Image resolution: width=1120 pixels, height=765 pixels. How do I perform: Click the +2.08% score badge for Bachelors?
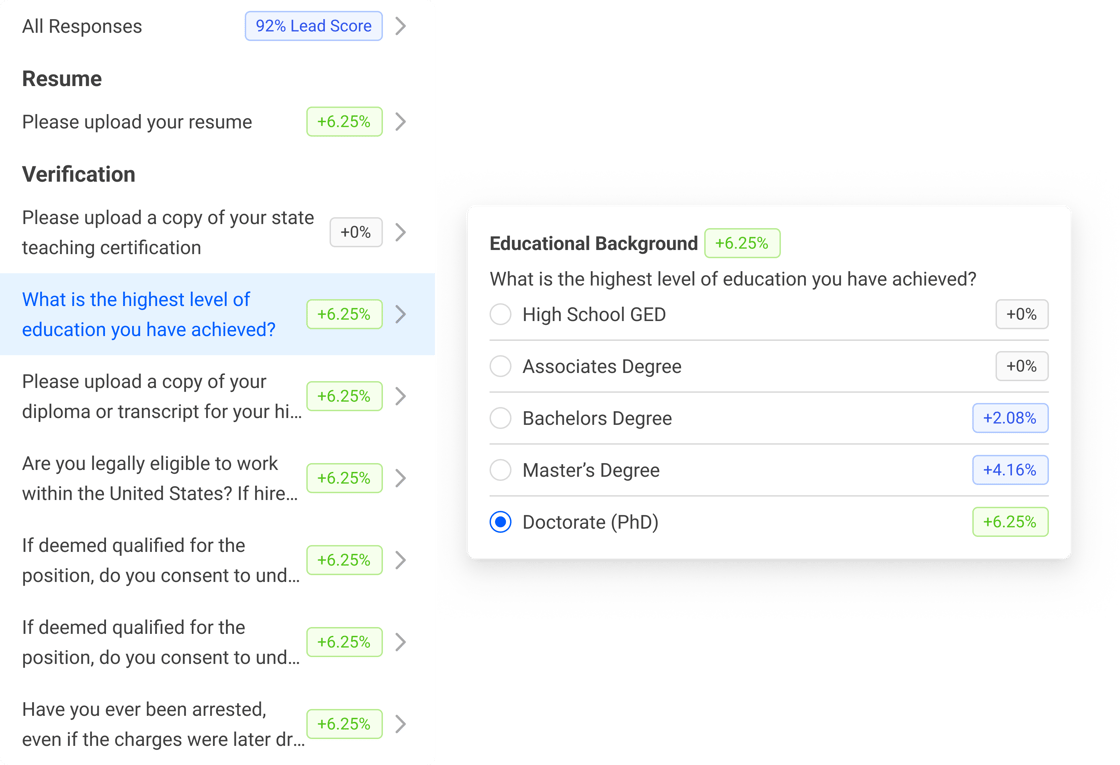click(x=1010, y=418)
